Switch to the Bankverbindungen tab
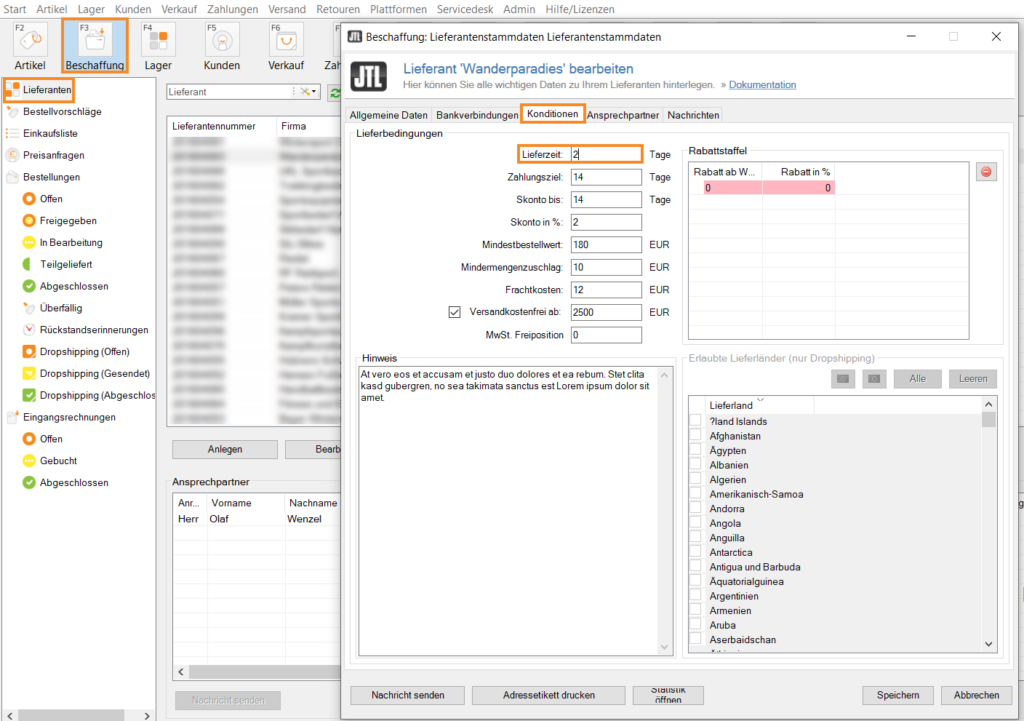The image size is (1024, 721). 477,115
